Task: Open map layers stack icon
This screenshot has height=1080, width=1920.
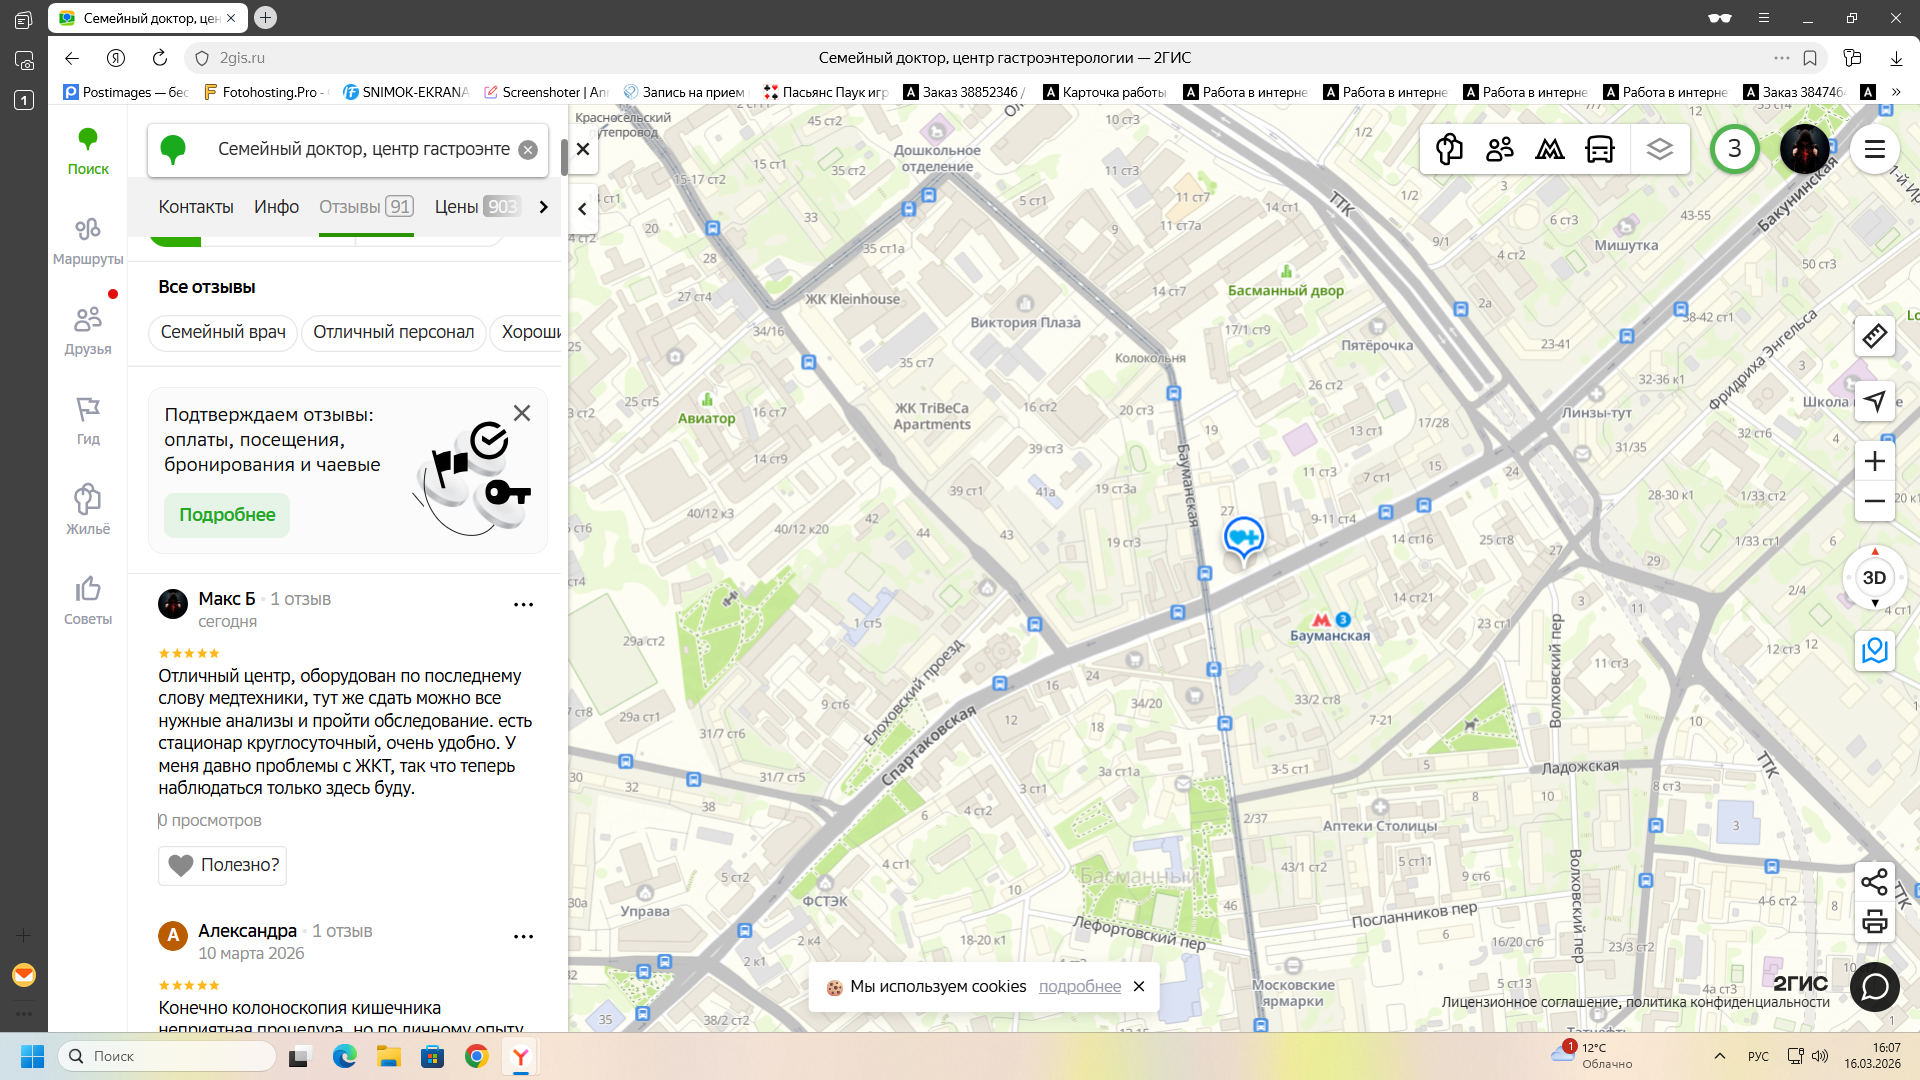Action: click(1659, 150)
